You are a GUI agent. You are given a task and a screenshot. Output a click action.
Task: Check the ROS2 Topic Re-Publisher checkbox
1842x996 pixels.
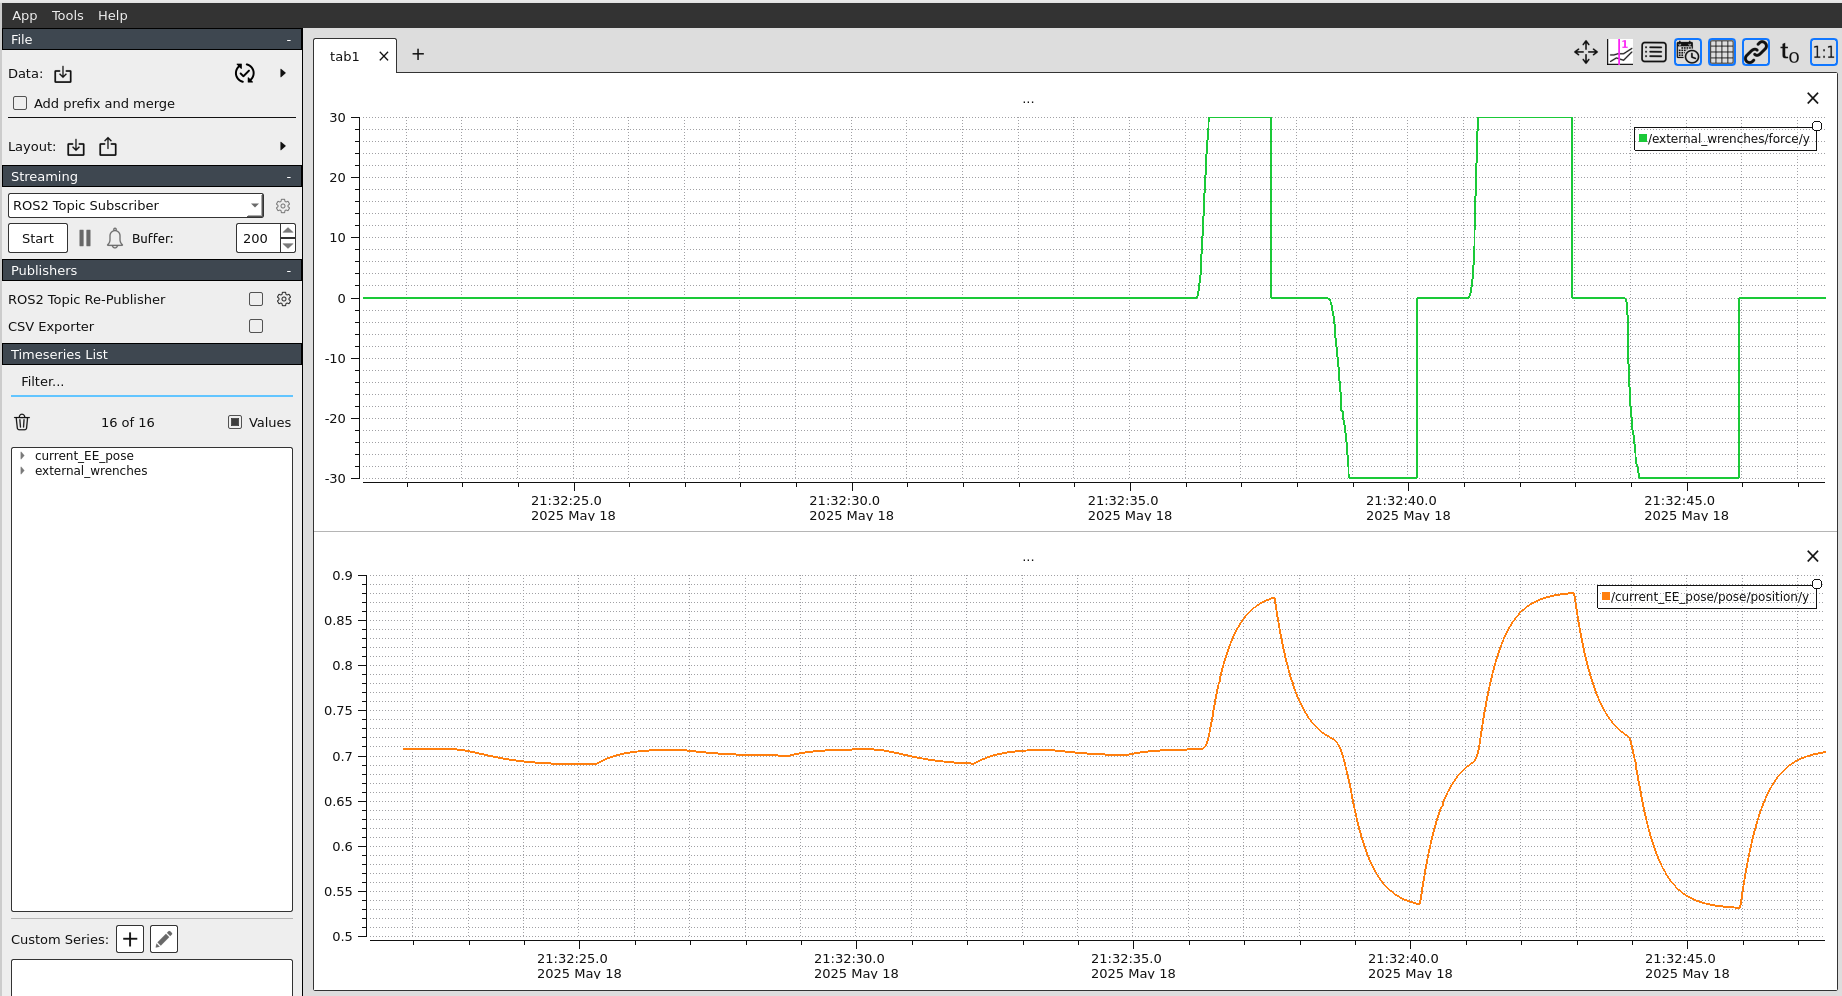(256, 299)
